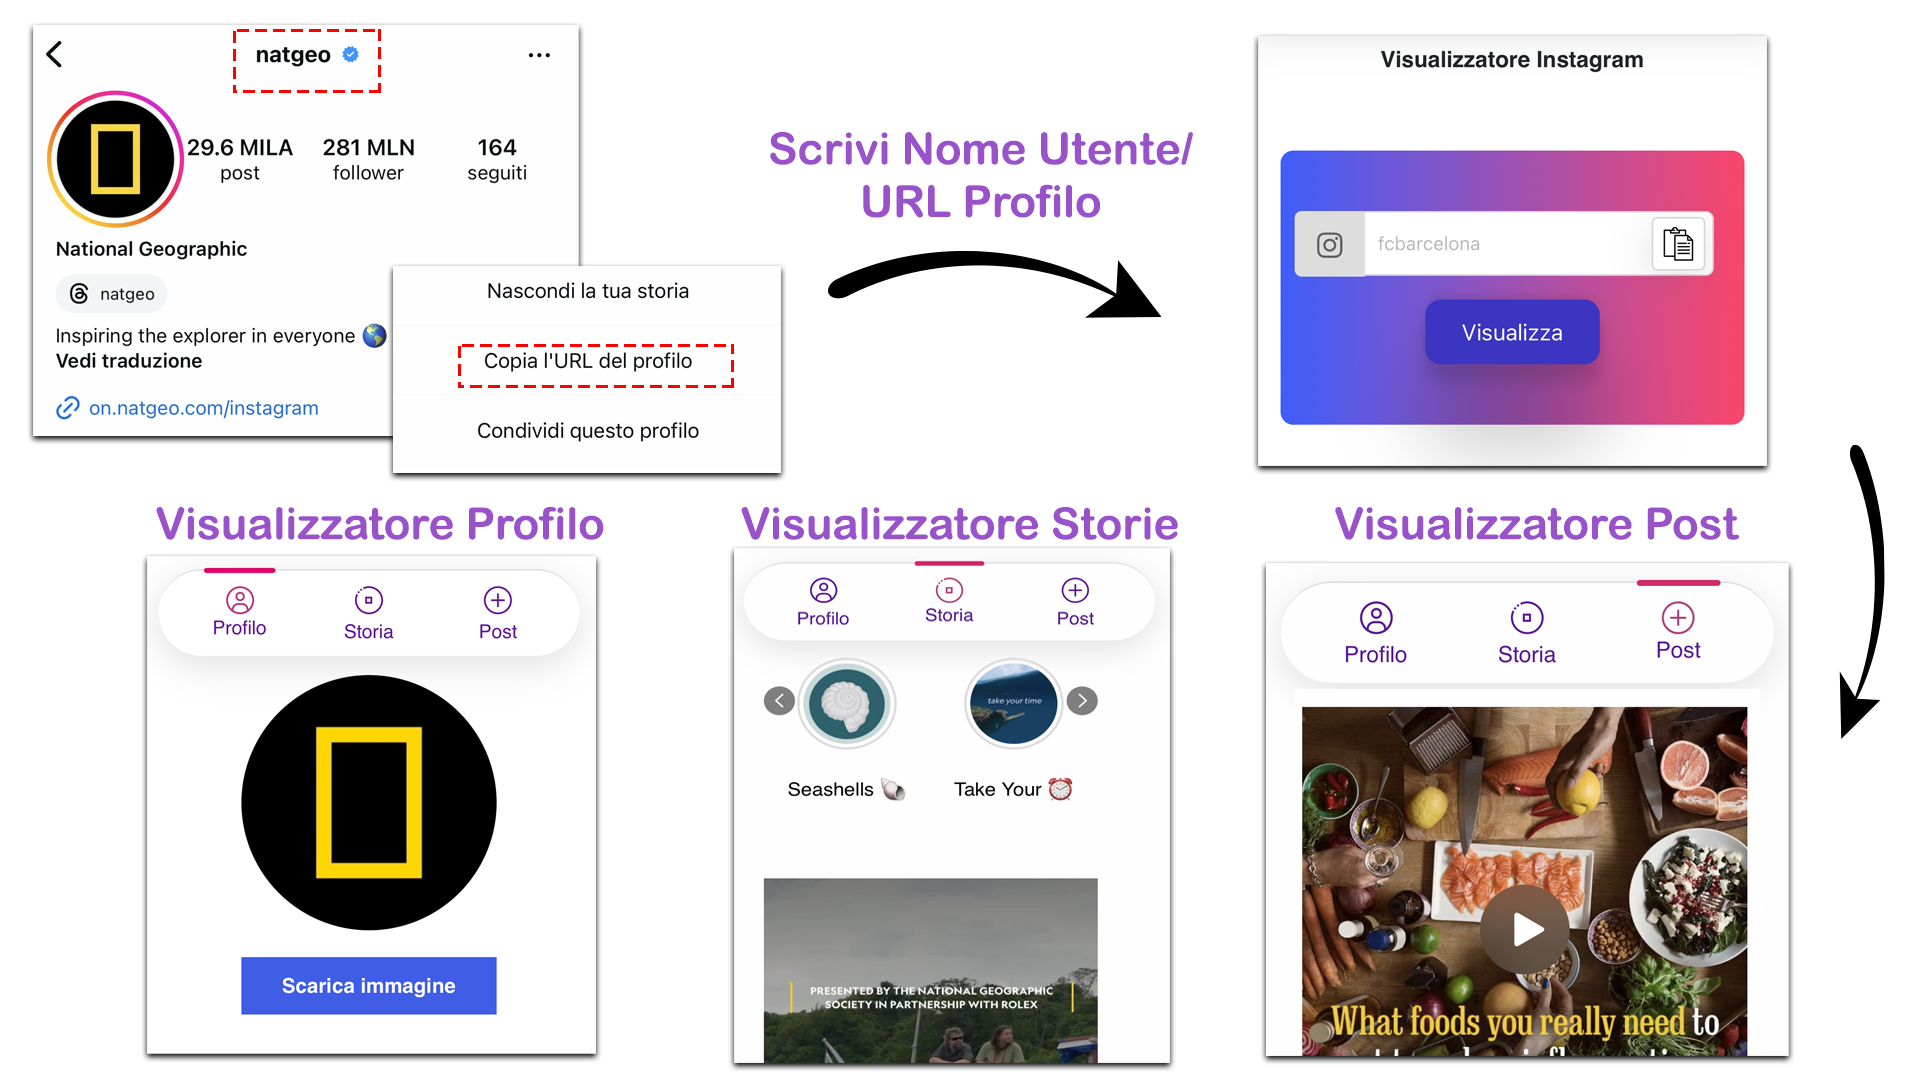The width and height of the screenshot is (1920, 1080).
Task: Click Scarica immagine button
Action: point(369,986)
